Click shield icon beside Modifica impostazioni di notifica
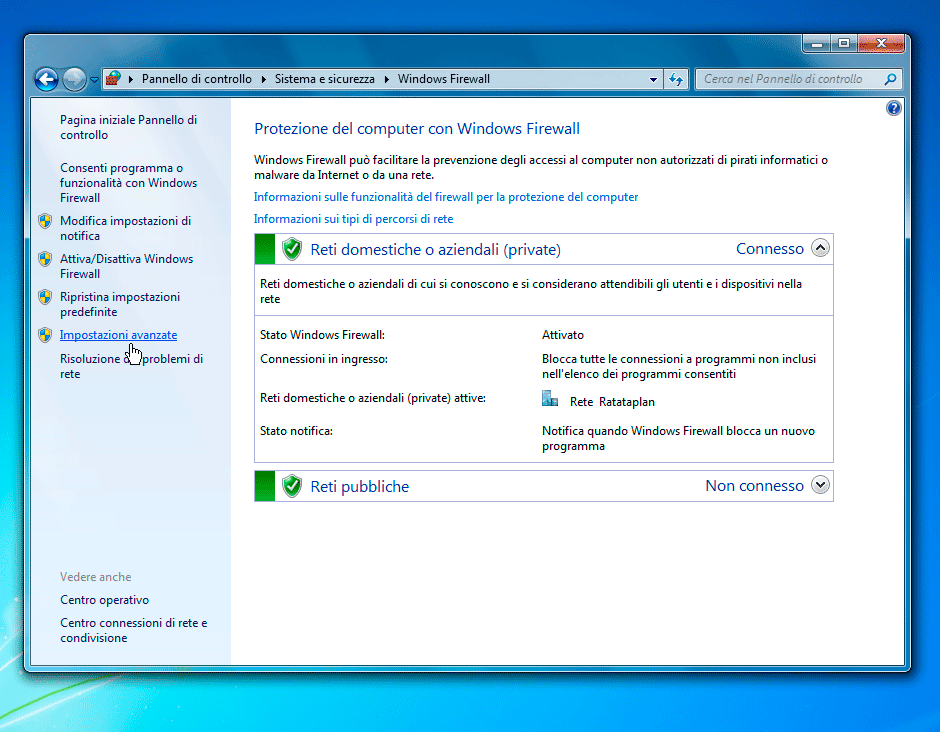Screen dimensions: 940x732 click(45, 221)
